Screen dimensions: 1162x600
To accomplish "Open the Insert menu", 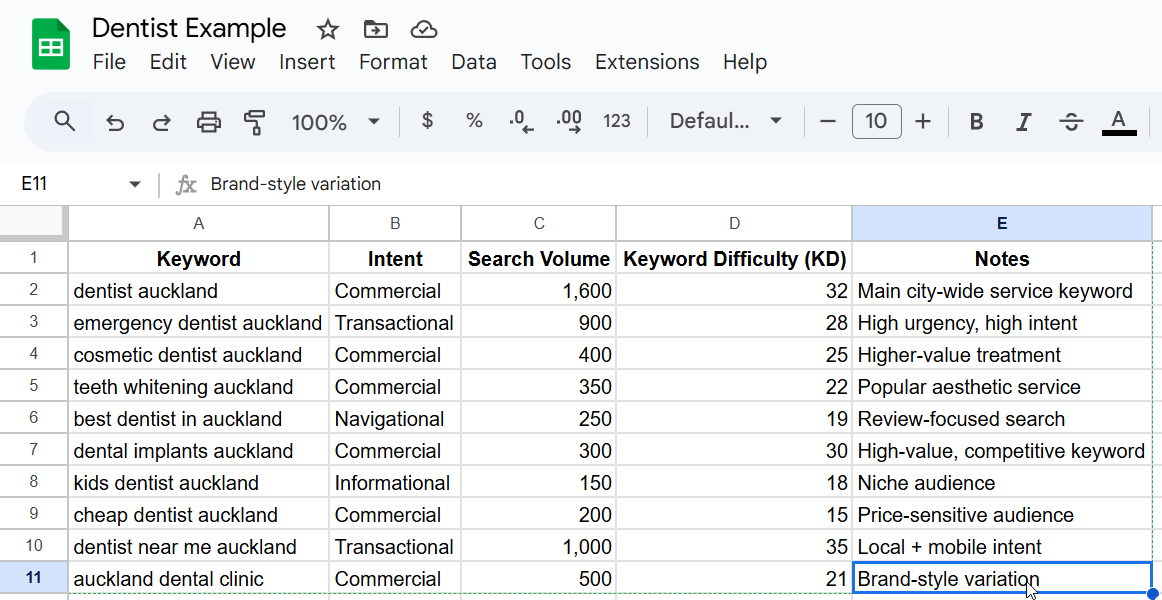I will [307, 62].
